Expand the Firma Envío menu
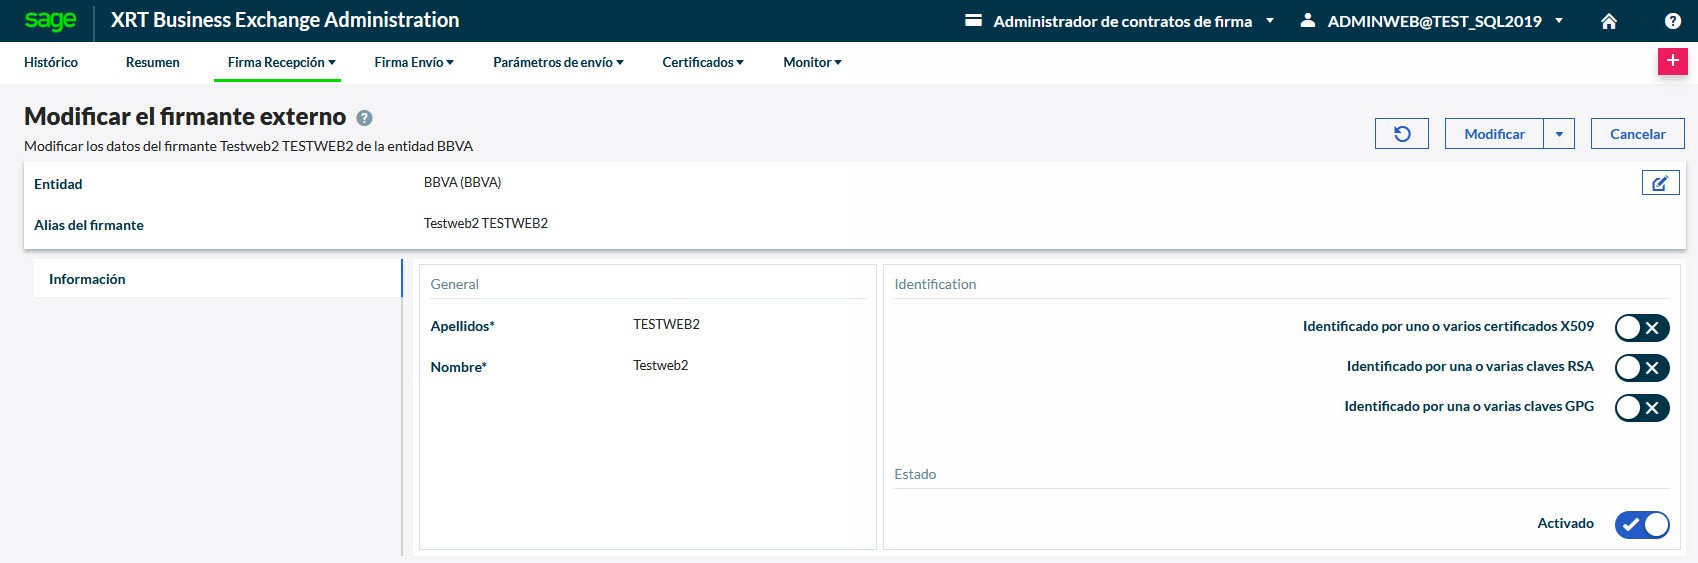The height and width of the screenshot is (563, 1698). pyautogui.click(x=414, y=62)
